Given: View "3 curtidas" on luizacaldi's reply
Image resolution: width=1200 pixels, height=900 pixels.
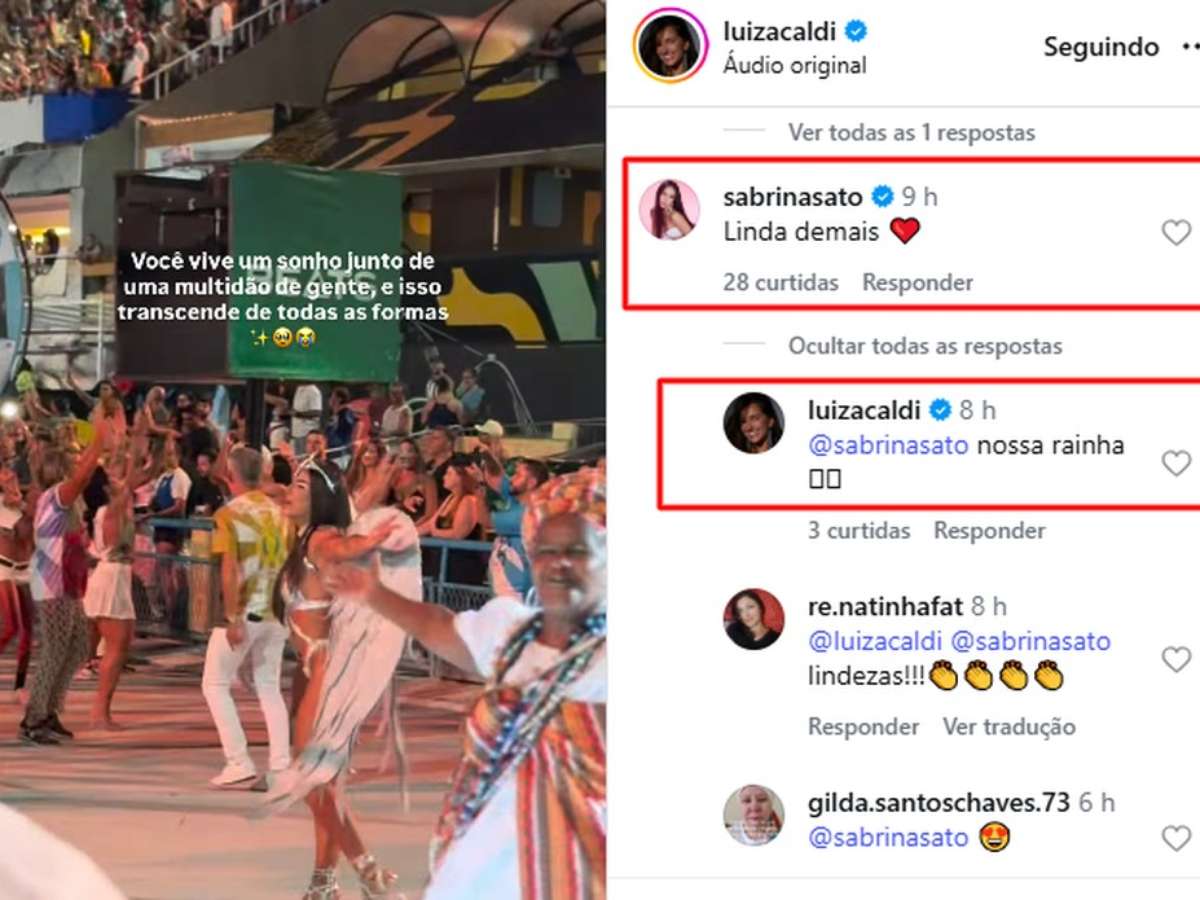Looking at the screenshot, I should [x=859, y=531].
